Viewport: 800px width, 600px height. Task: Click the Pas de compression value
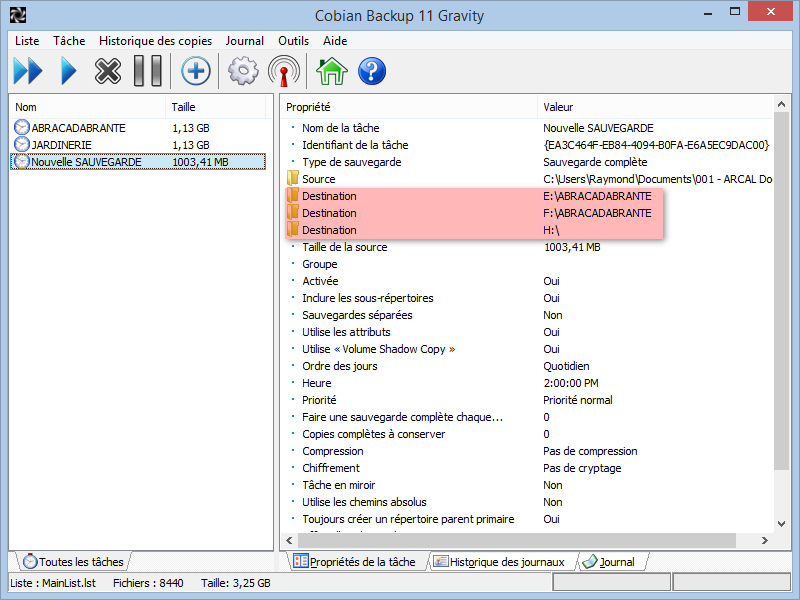tap(590, 451)
